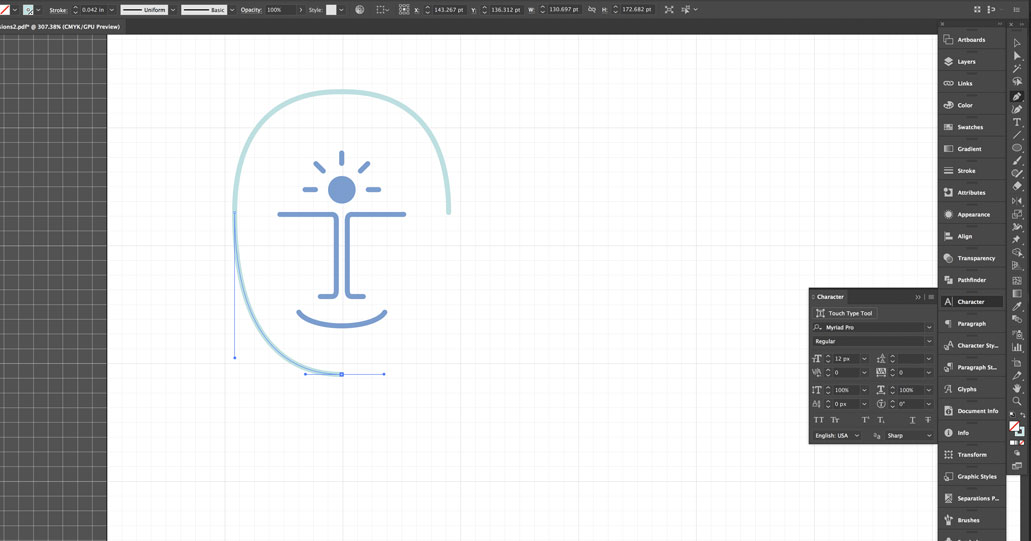The width and height of the screenshot is (1031, 541).
Task: Open the Layers panel
Action: (x=966, y=62)
